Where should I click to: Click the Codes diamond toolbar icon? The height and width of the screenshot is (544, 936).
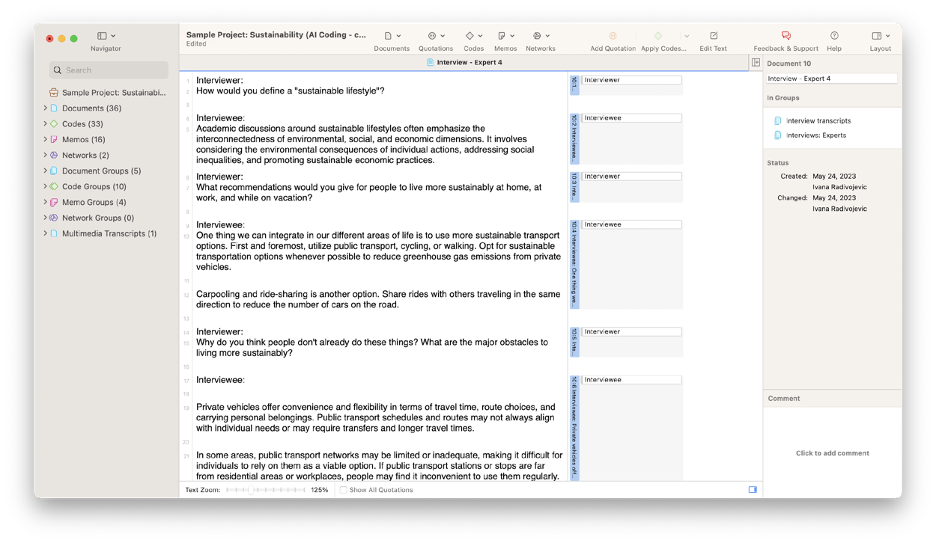(470, 36)
